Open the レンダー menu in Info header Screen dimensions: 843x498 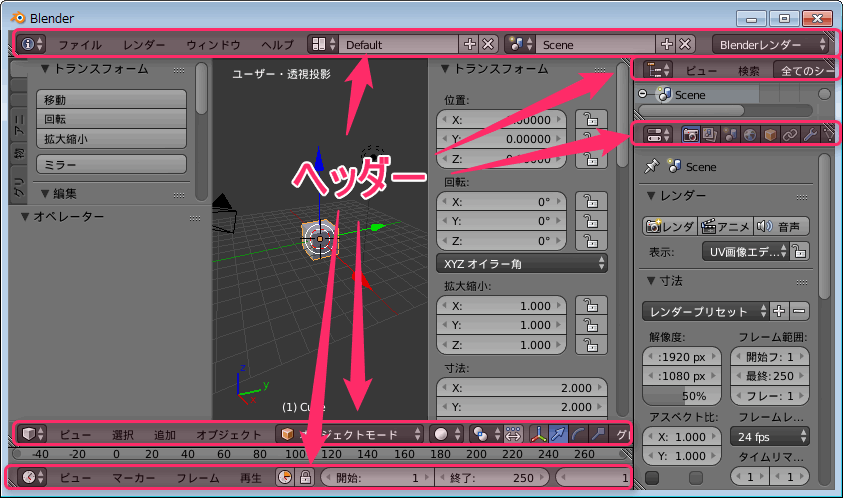[x=144, y=45]
